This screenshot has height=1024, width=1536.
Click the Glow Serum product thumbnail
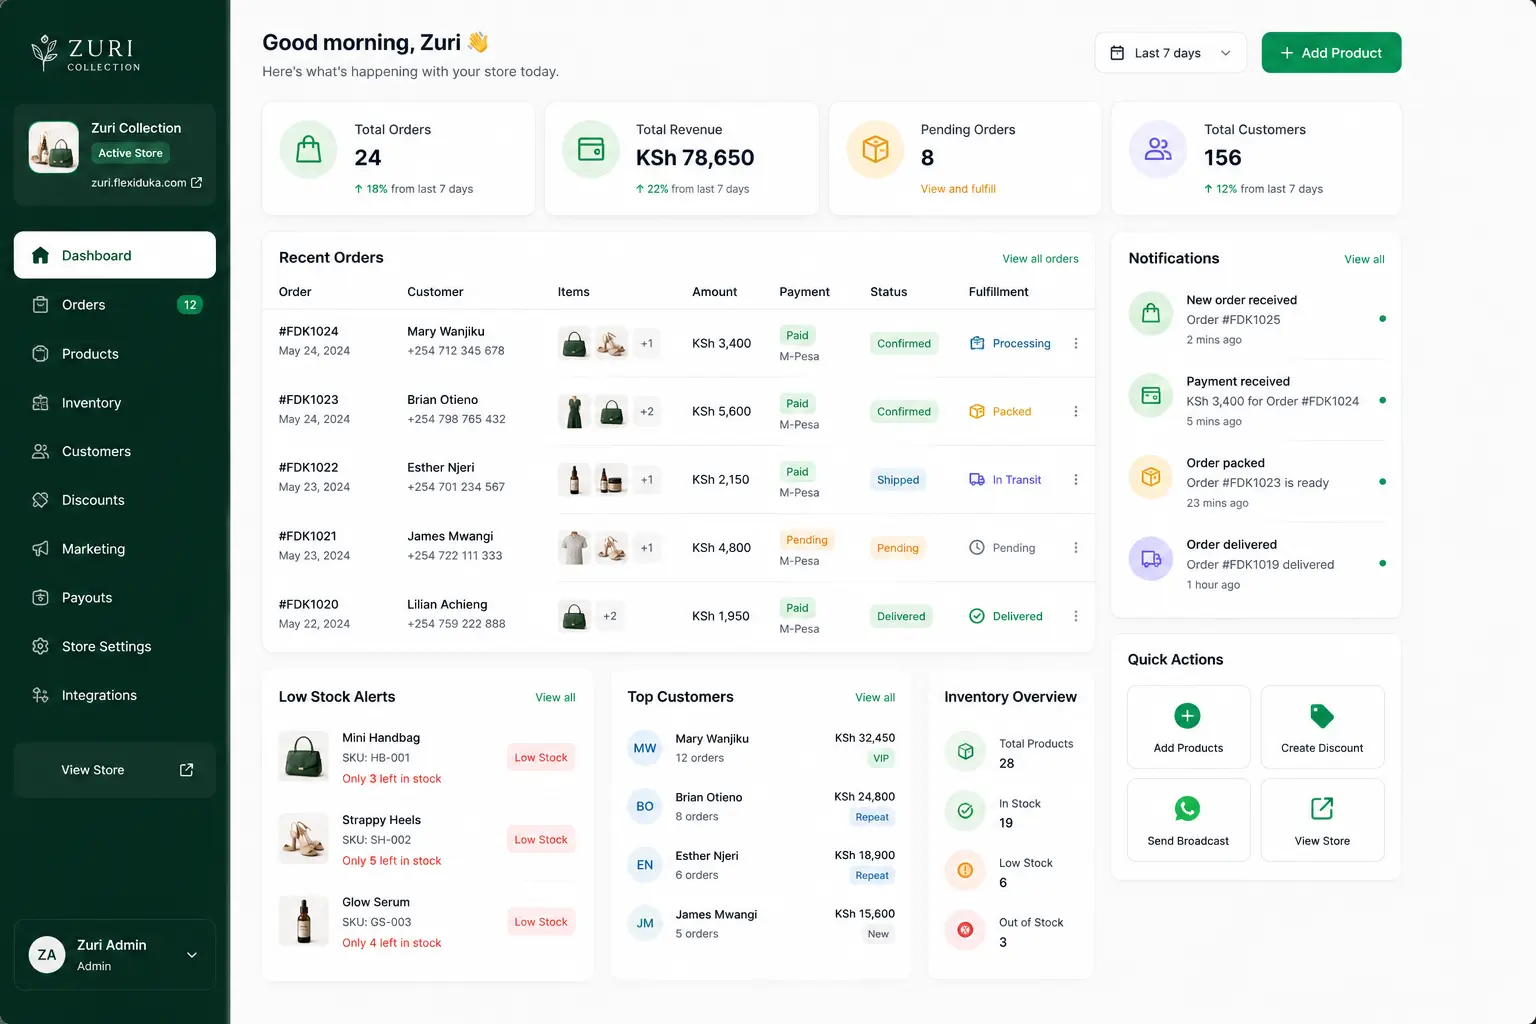[304, 920]
